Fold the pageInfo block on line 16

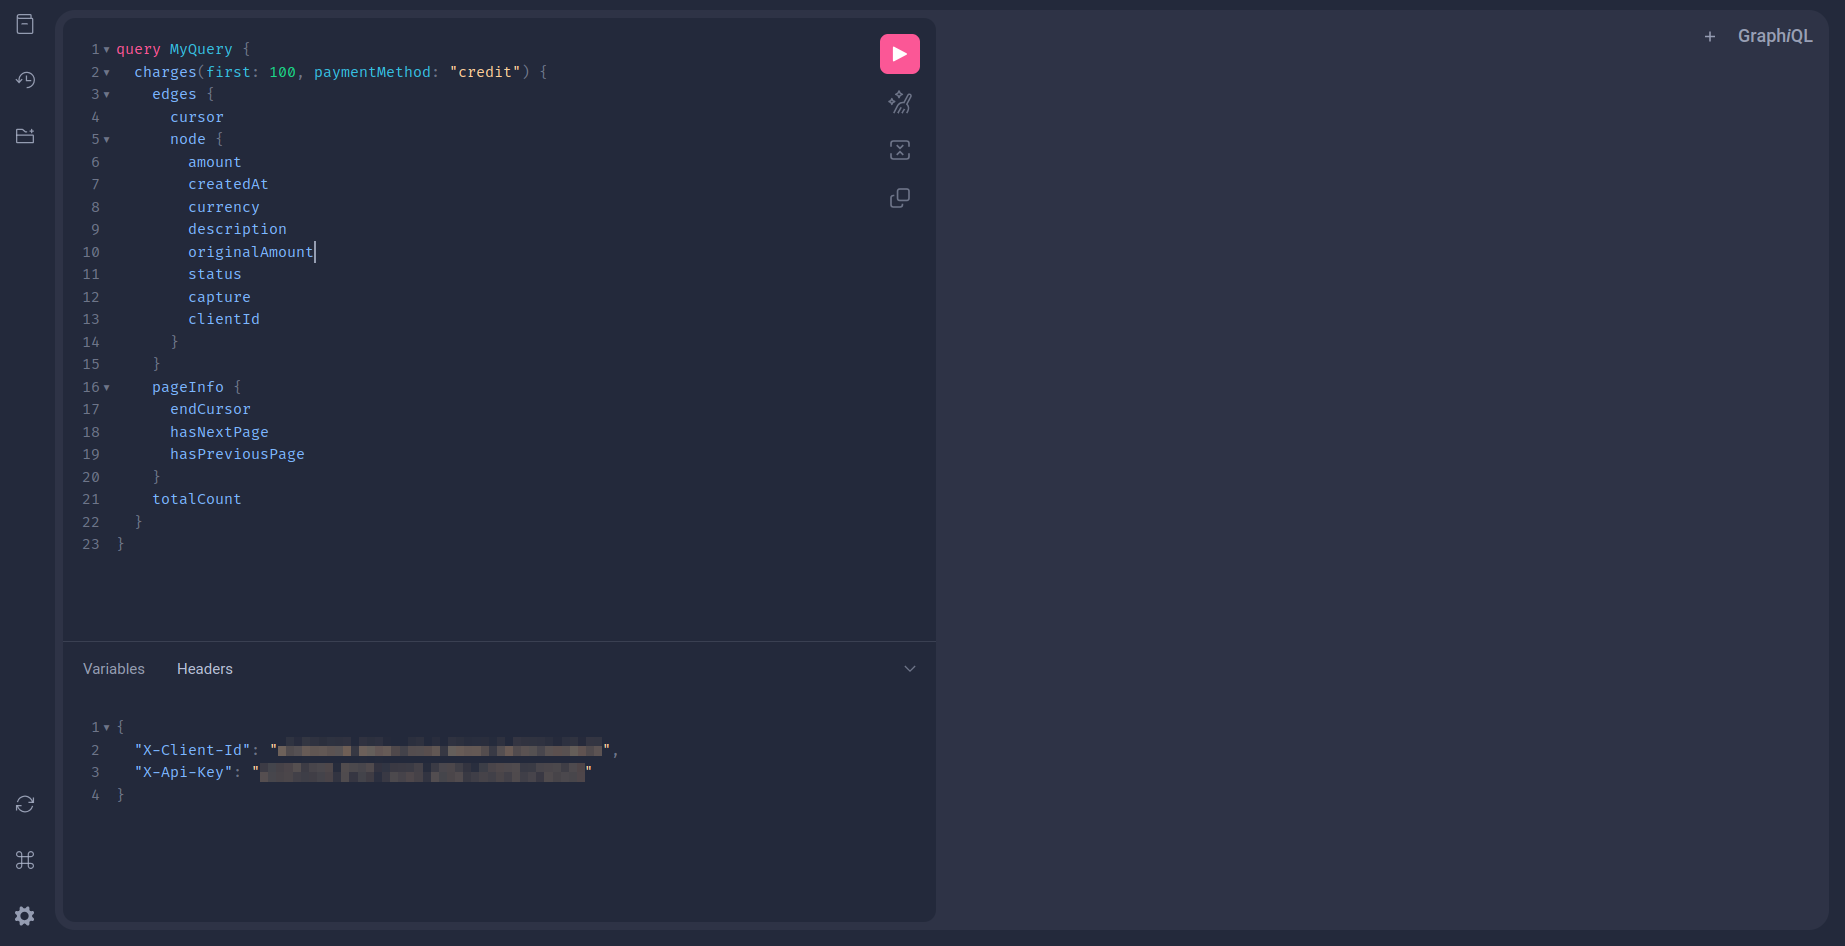(x=107, y=387)
